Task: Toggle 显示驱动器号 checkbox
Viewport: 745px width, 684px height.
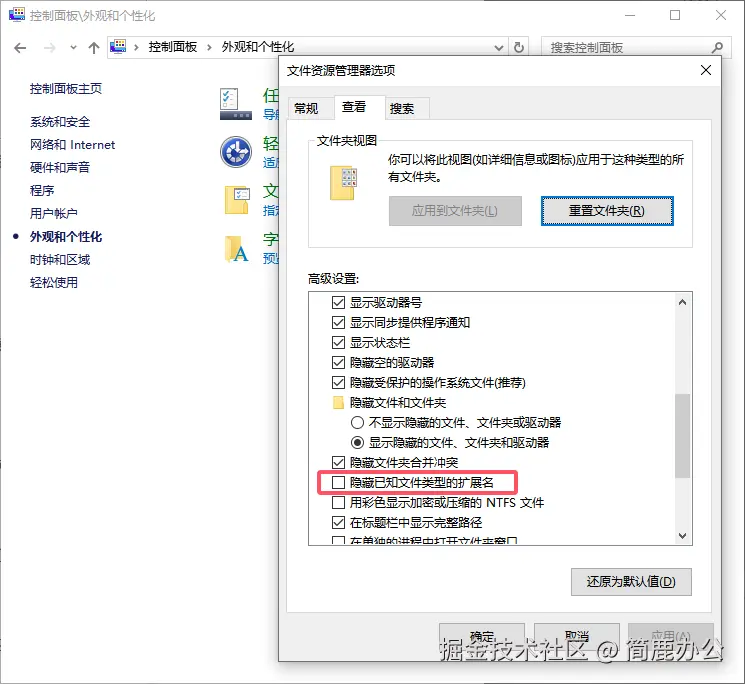Action: tap(338, 303)
